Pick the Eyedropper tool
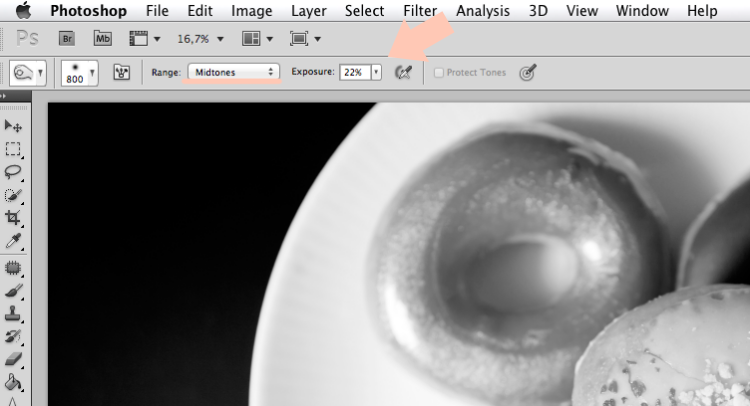 (13, 241)
